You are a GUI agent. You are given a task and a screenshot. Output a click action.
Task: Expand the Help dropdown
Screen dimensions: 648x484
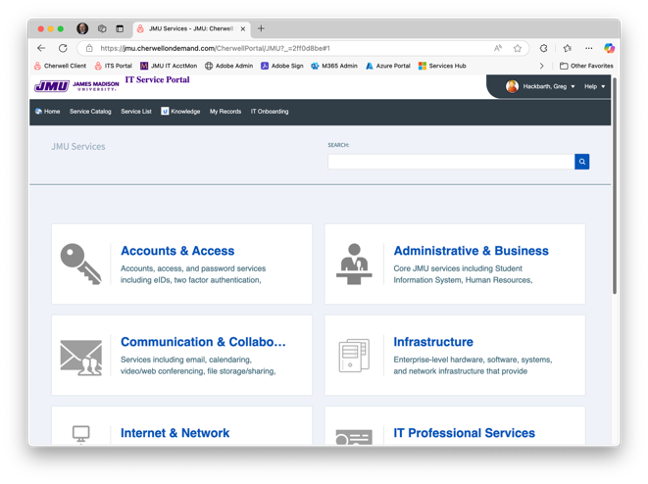(x=594, y=86)
